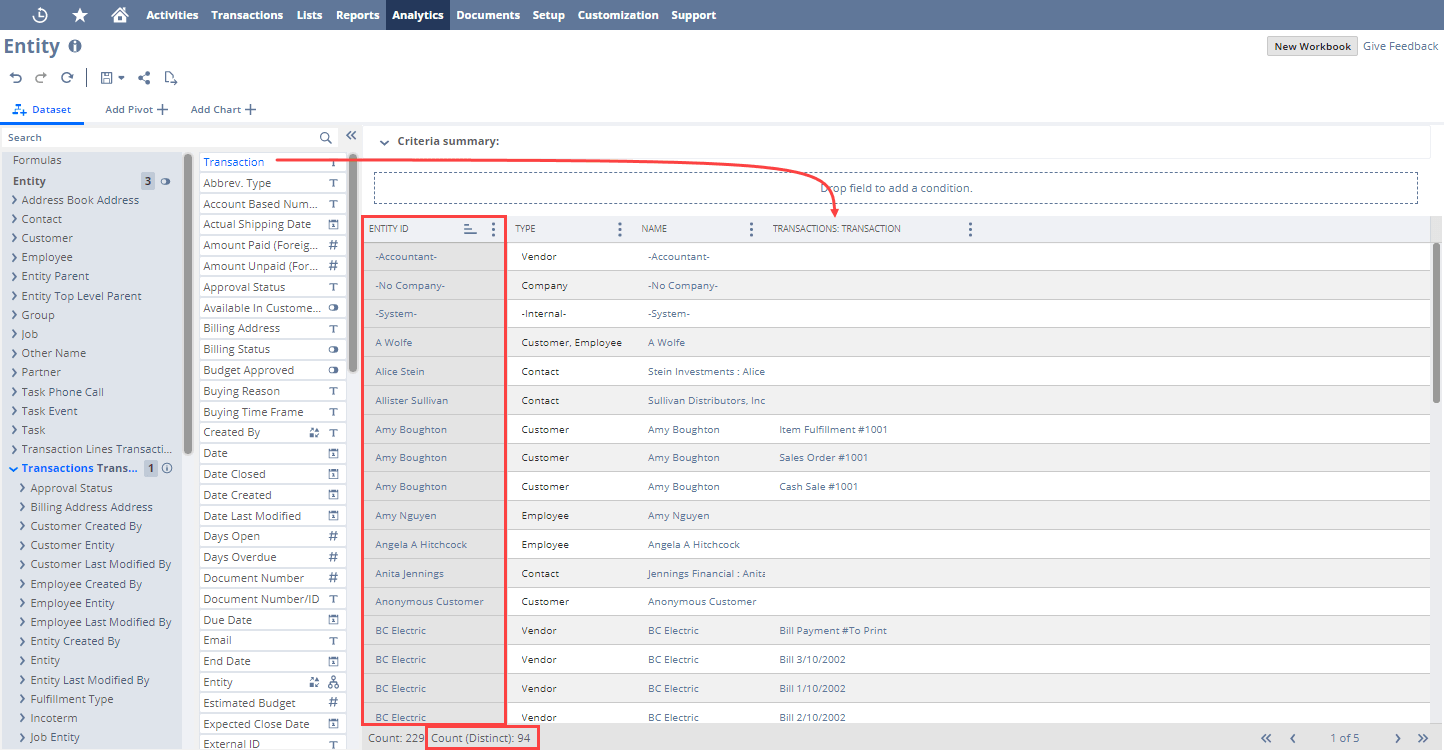Screen dimensions: 1444x750
Task: Open the Amy Nguyen name link
Action: point(678,516)
